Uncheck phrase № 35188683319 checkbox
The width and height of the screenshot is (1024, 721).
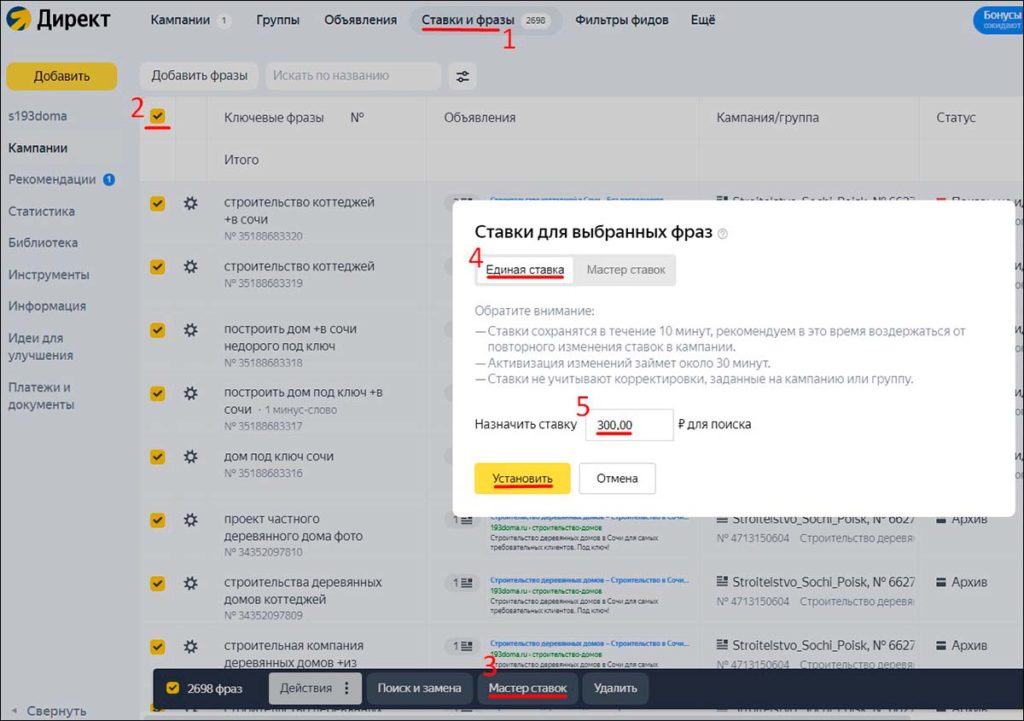pyautogui.click(x=157, y=266)
